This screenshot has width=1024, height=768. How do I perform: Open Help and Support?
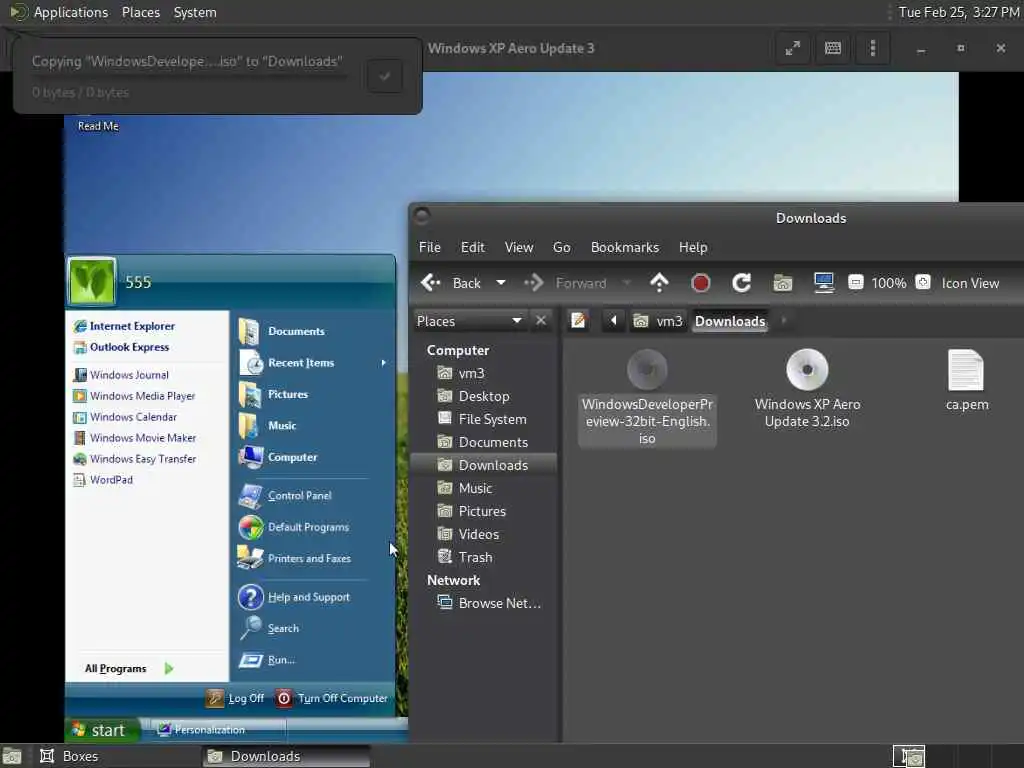[294, 597]
